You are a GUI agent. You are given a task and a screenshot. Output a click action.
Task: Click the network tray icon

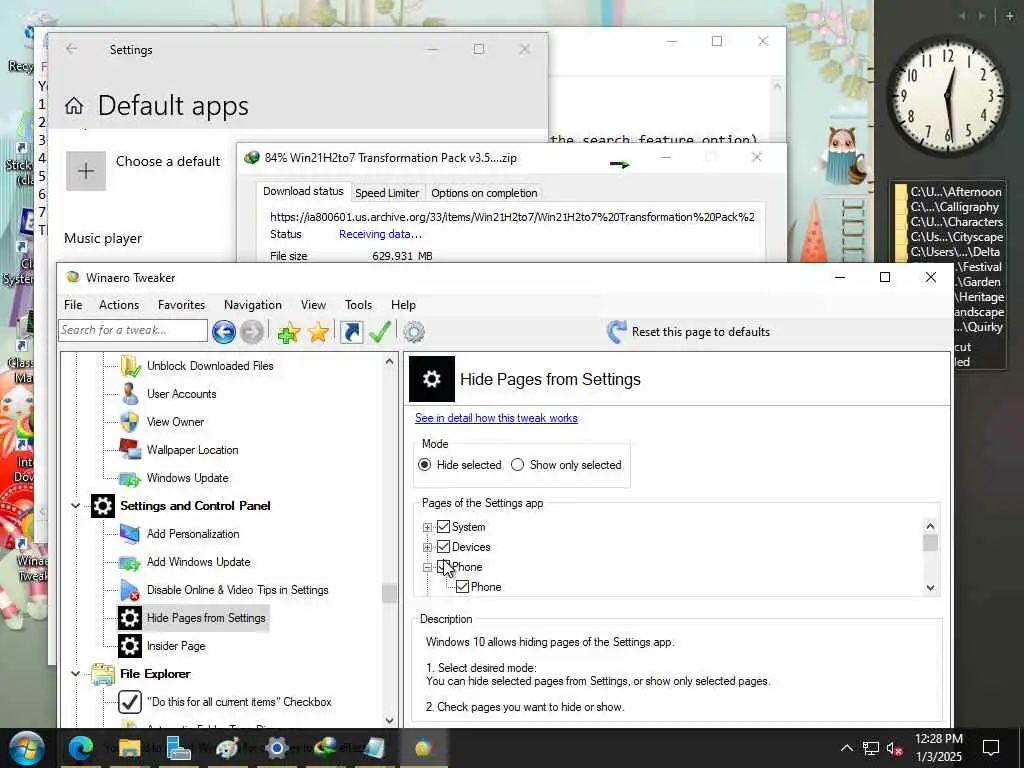tap(871, 748)
